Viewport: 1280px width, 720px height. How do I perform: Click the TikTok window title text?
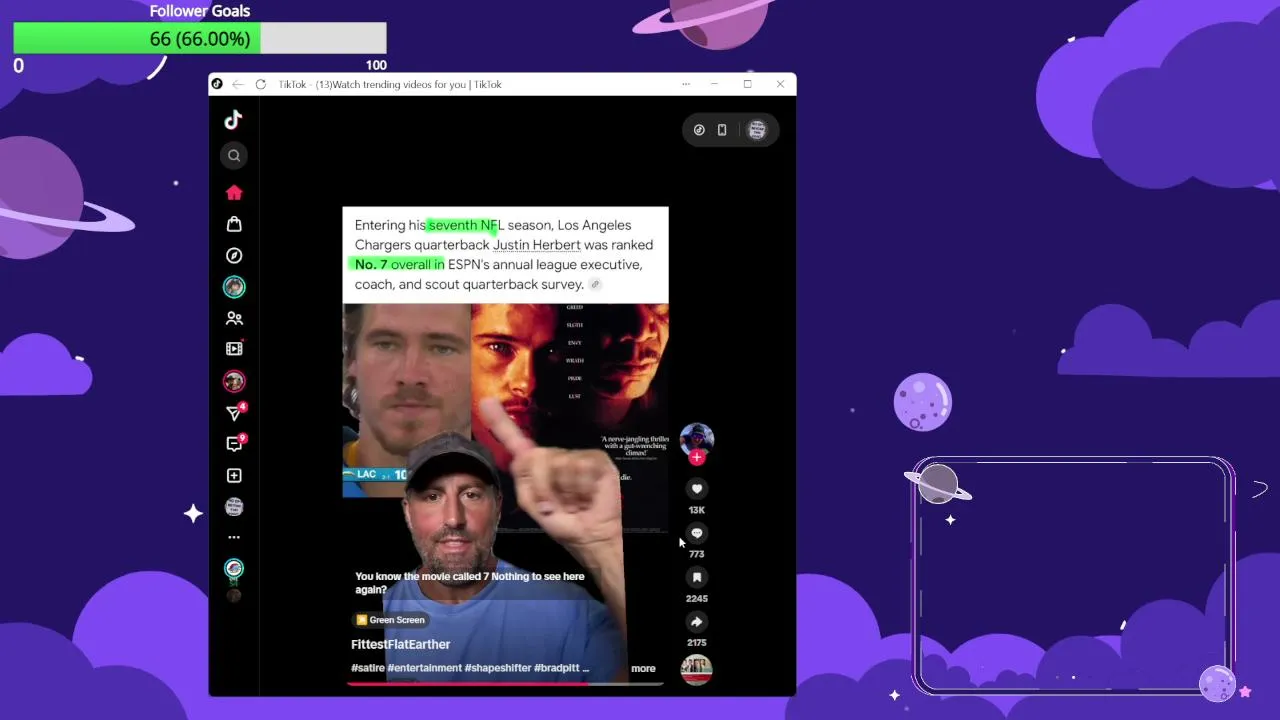click(390, 84)
